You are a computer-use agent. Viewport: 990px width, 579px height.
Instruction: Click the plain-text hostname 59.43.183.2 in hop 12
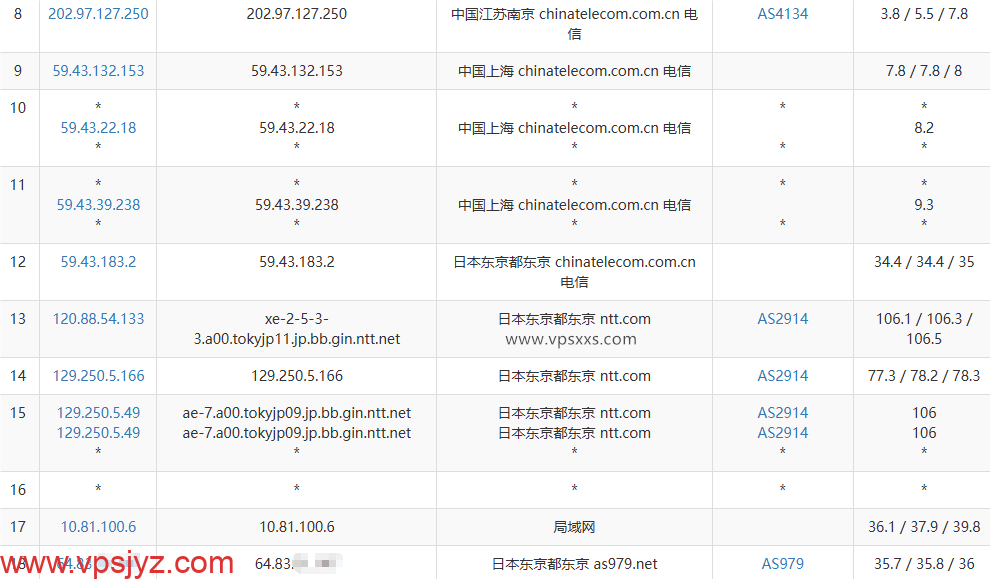(x=297, y=261)
